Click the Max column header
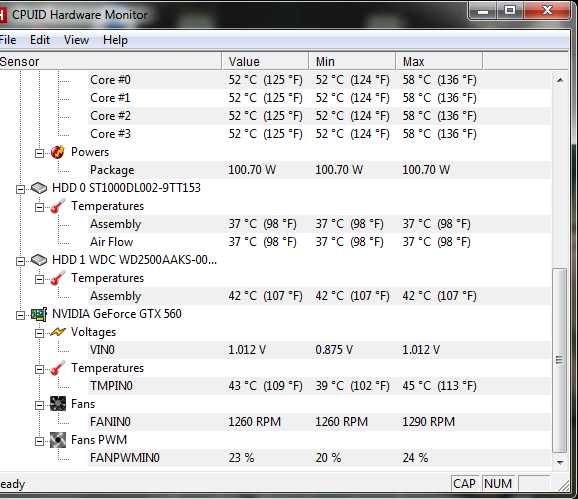 pos(439,62)
